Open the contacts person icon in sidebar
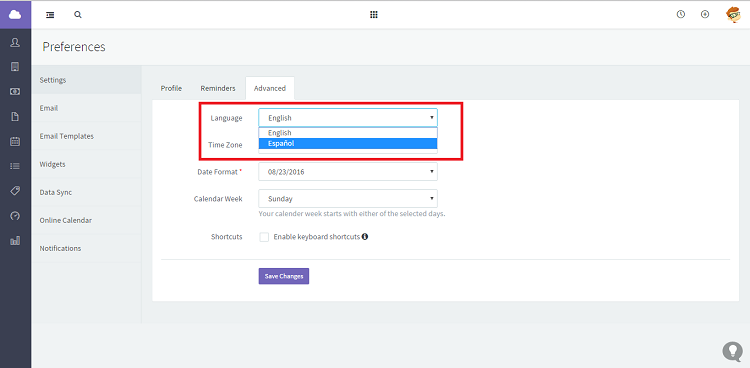 coord(15,43)
